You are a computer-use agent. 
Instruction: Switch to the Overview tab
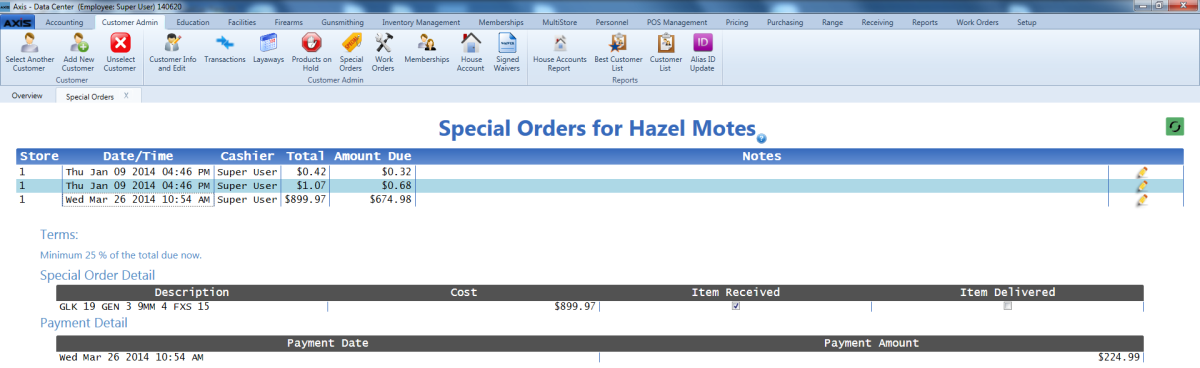27,96
